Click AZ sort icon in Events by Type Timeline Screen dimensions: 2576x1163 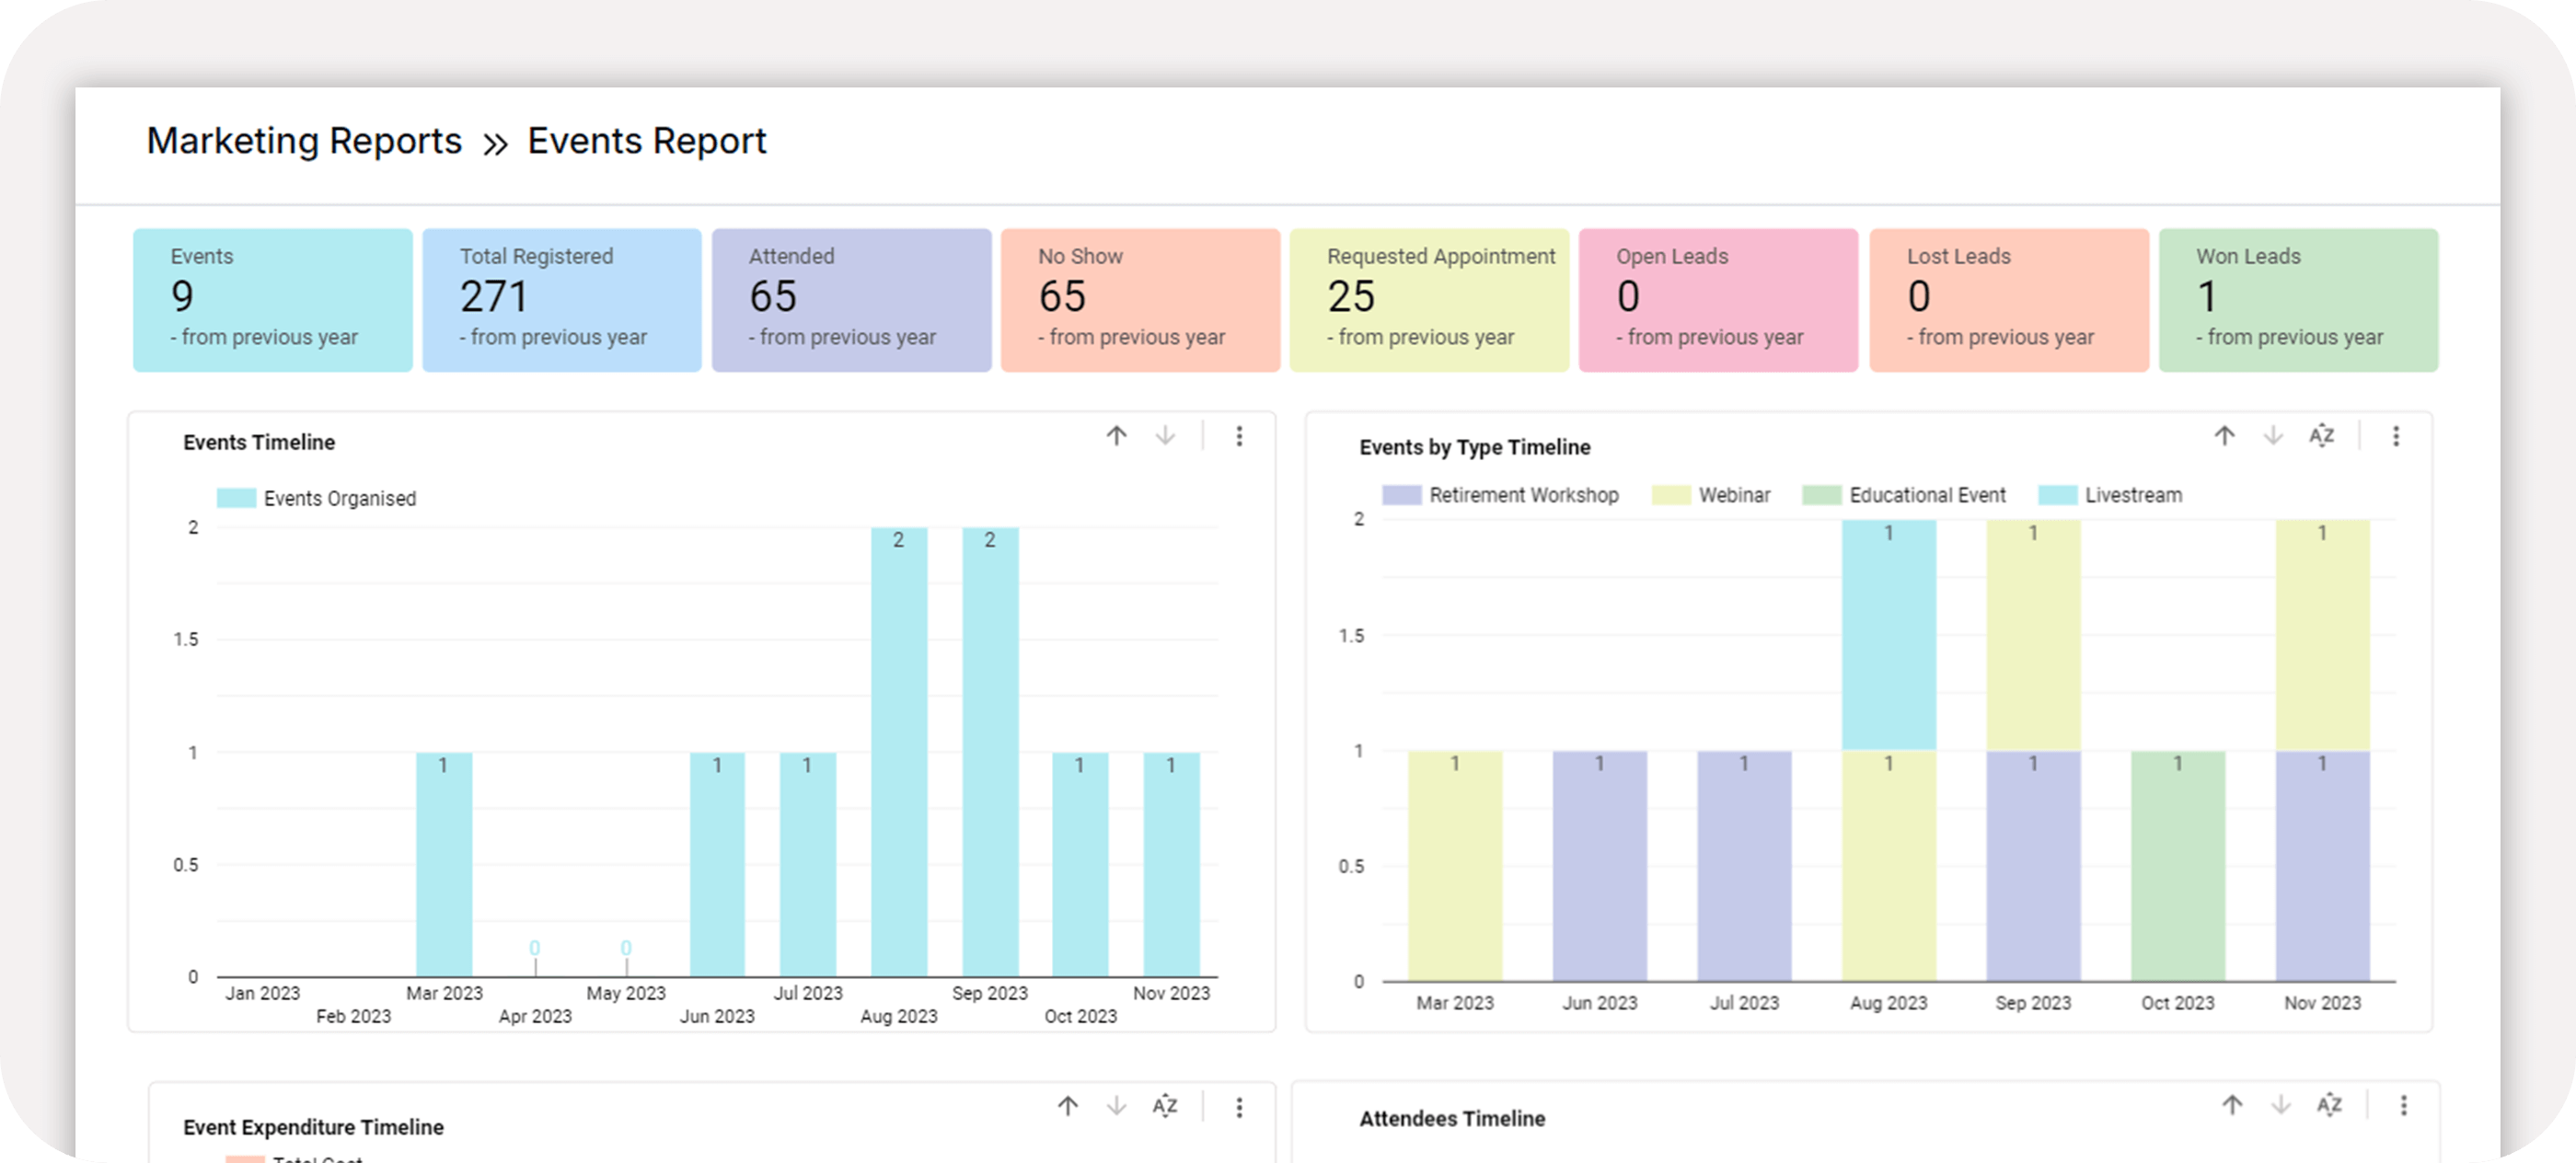2321,436
